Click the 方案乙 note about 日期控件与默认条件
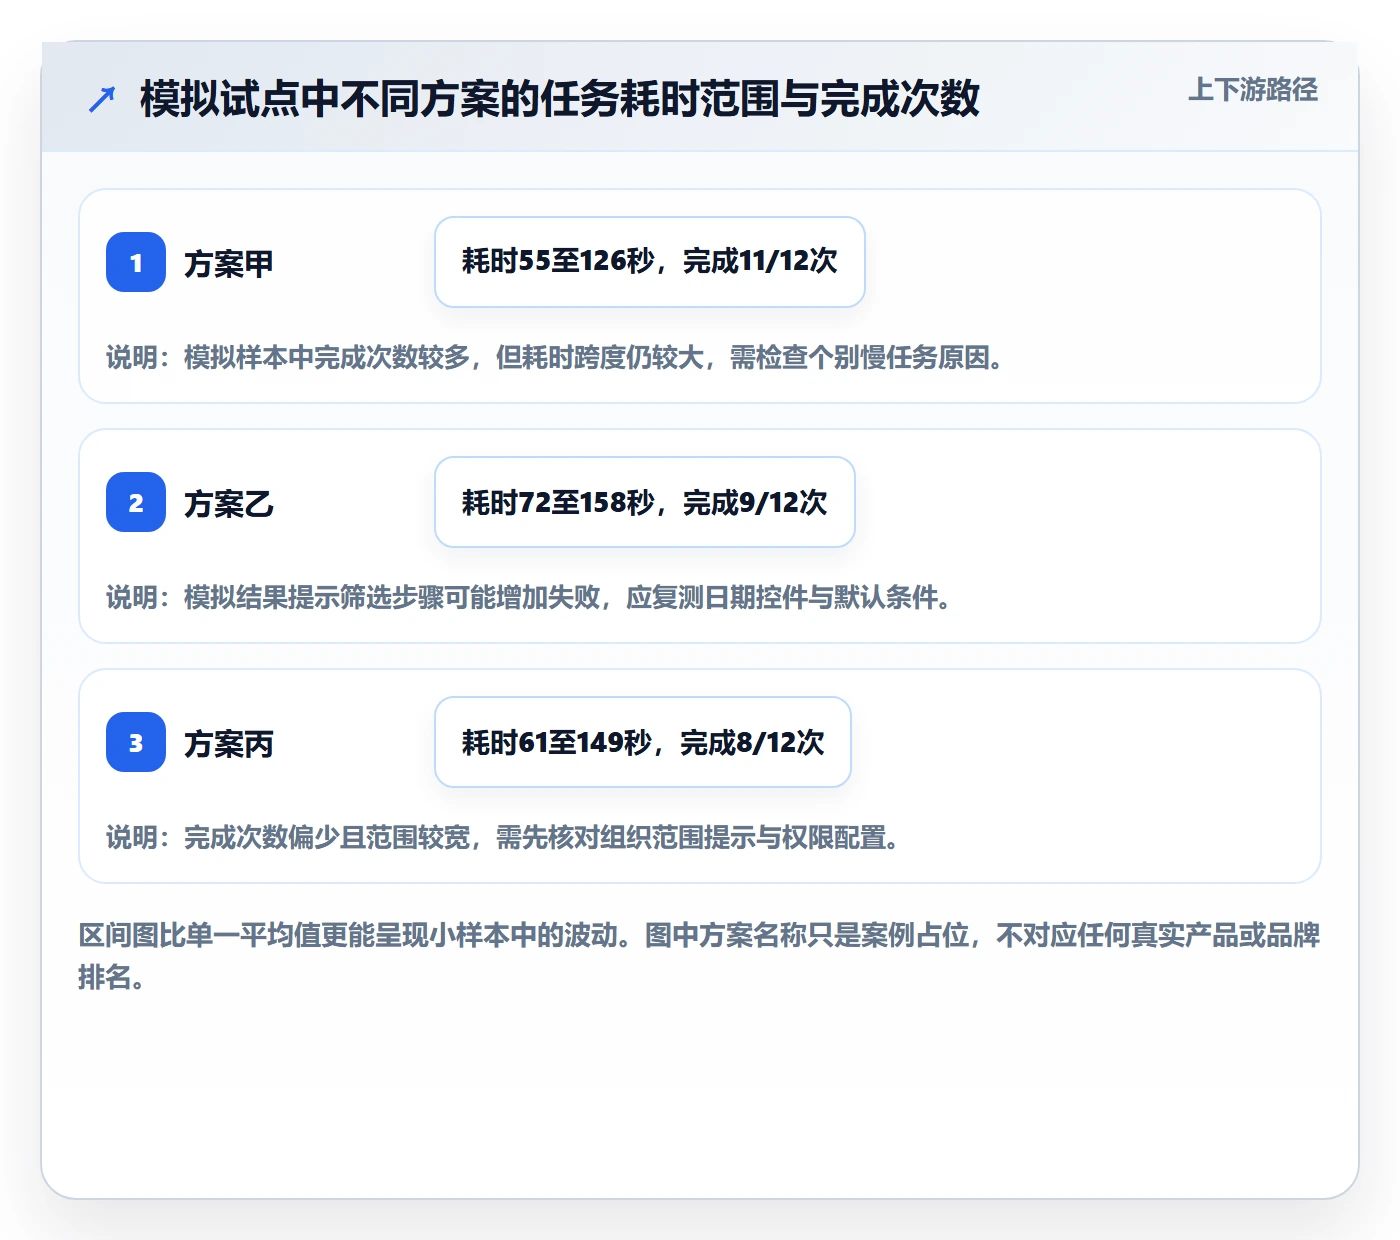 coord(530,597)
